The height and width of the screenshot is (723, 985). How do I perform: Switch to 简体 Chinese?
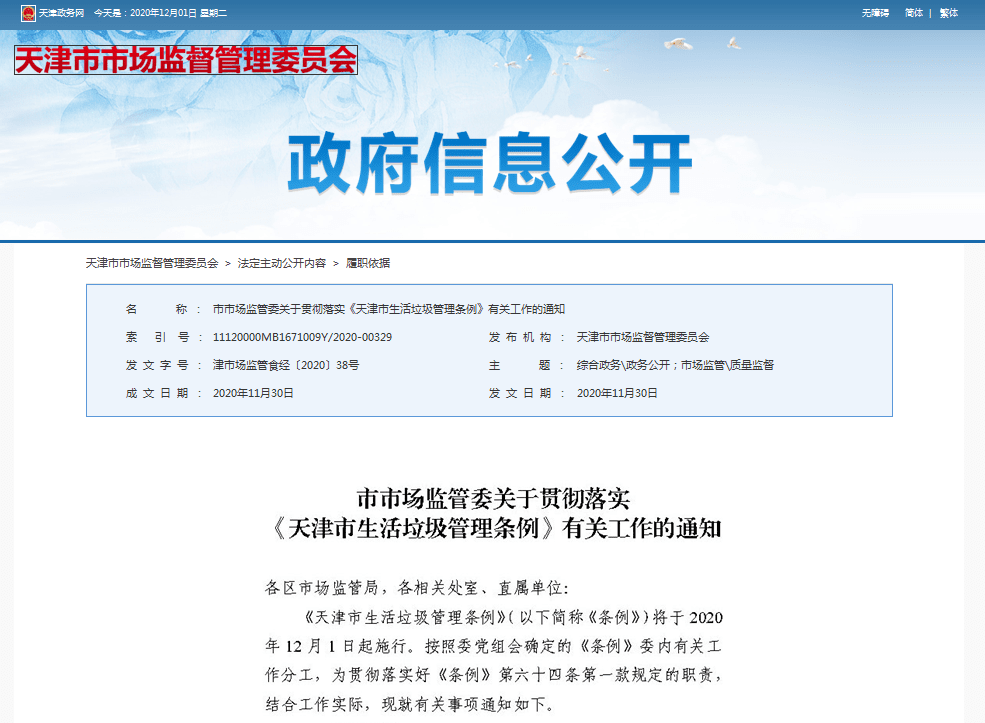tap(914, 13)
